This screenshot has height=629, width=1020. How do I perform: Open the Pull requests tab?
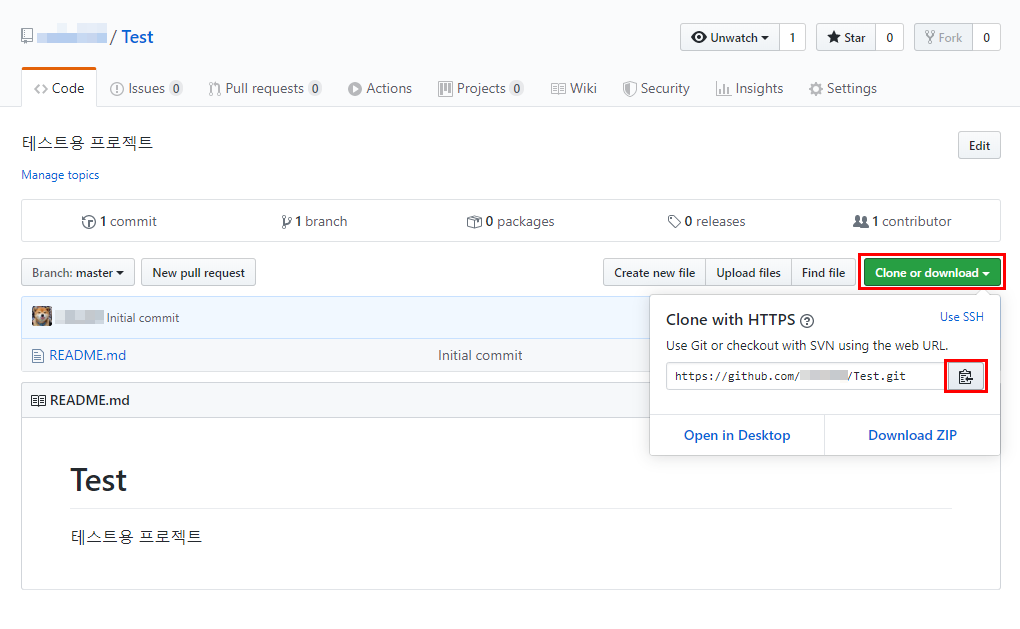(264, 88)
